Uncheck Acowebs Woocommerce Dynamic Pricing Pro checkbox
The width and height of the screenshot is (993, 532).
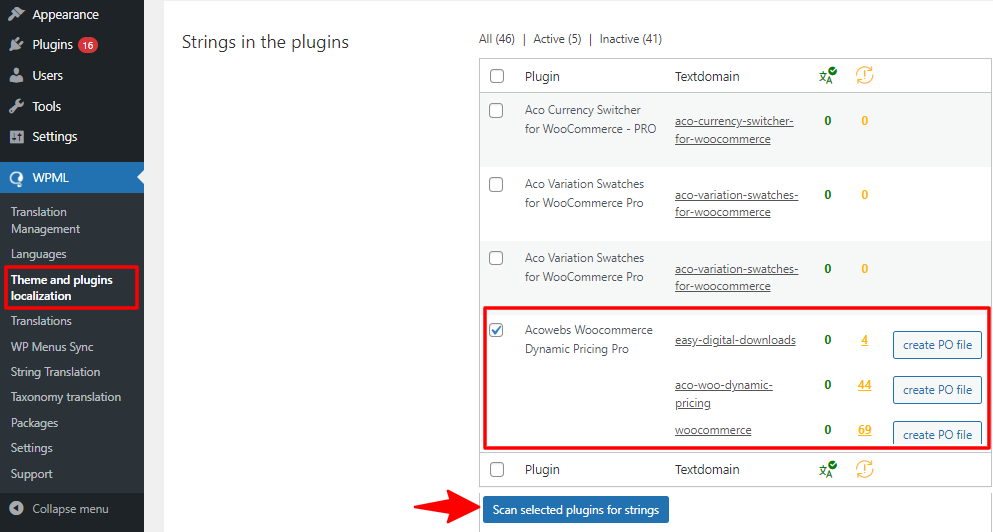(496, 330)
